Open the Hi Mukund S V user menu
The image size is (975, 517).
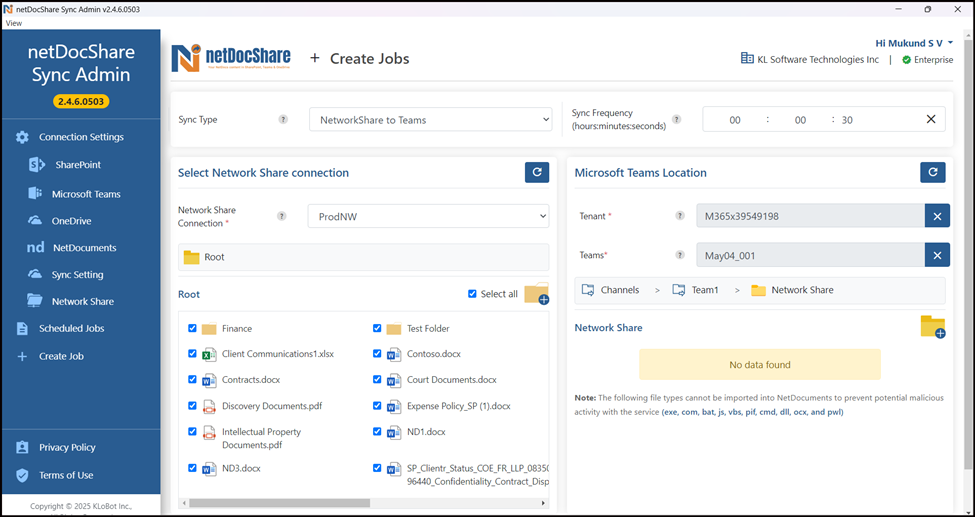click(x=914, y=43)
